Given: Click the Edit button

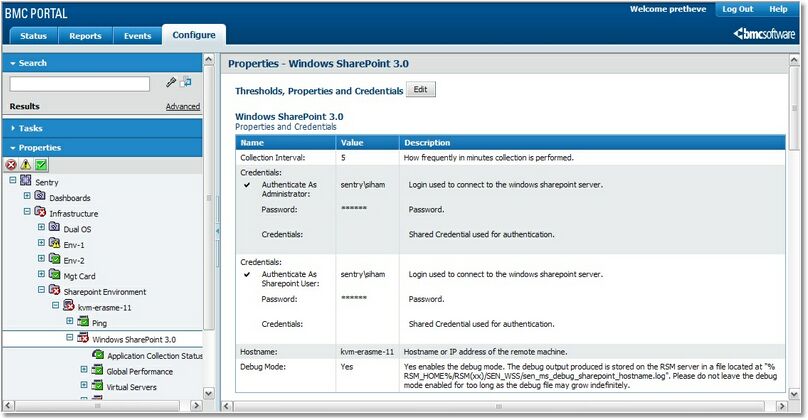Looking at the screenshot, I should click(x=420, y=89).
